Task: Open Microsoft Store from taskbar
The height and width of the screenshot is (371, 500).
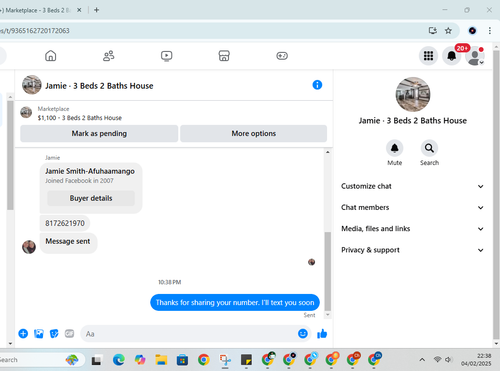Action: coord(182,360)
